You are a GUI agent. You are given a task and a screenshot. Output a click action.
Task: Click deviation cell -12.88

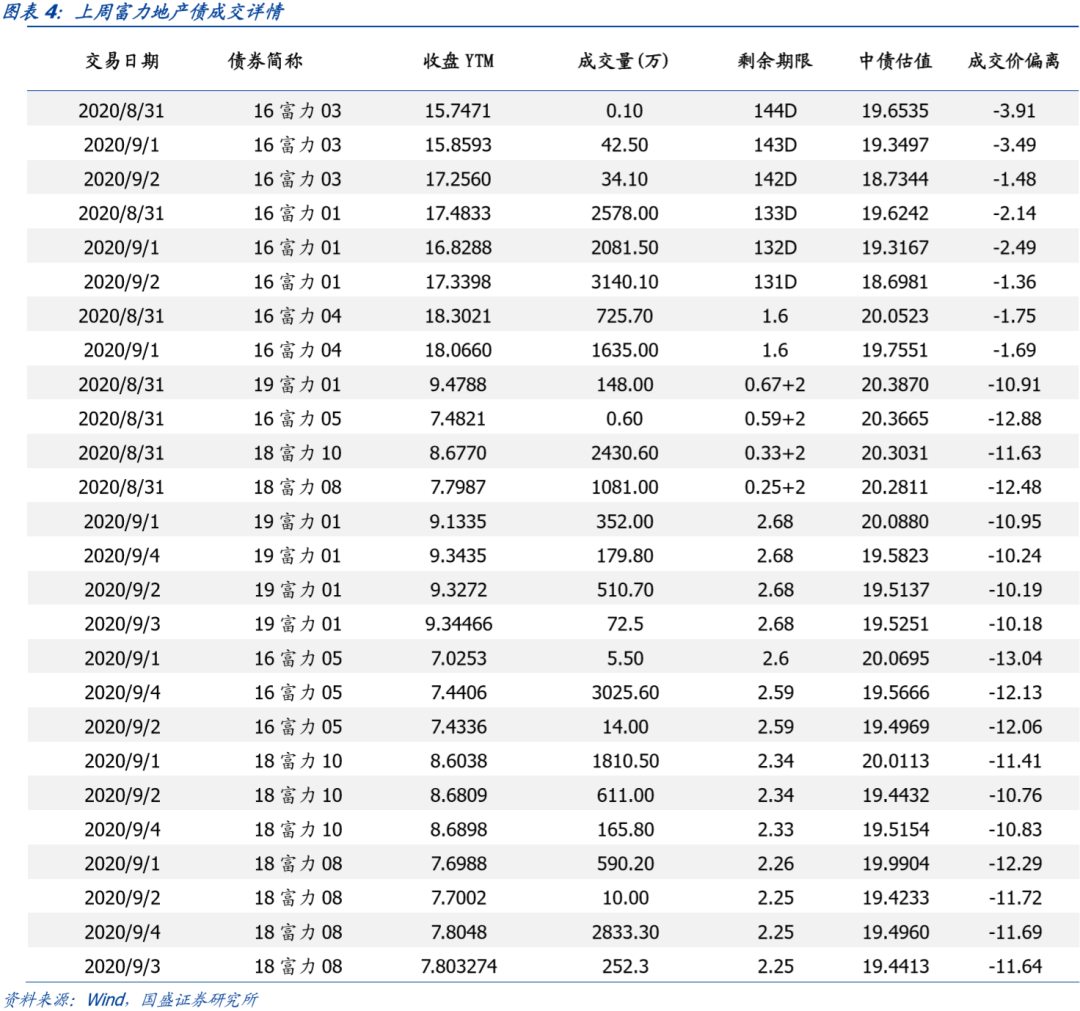click(1015, 419)
